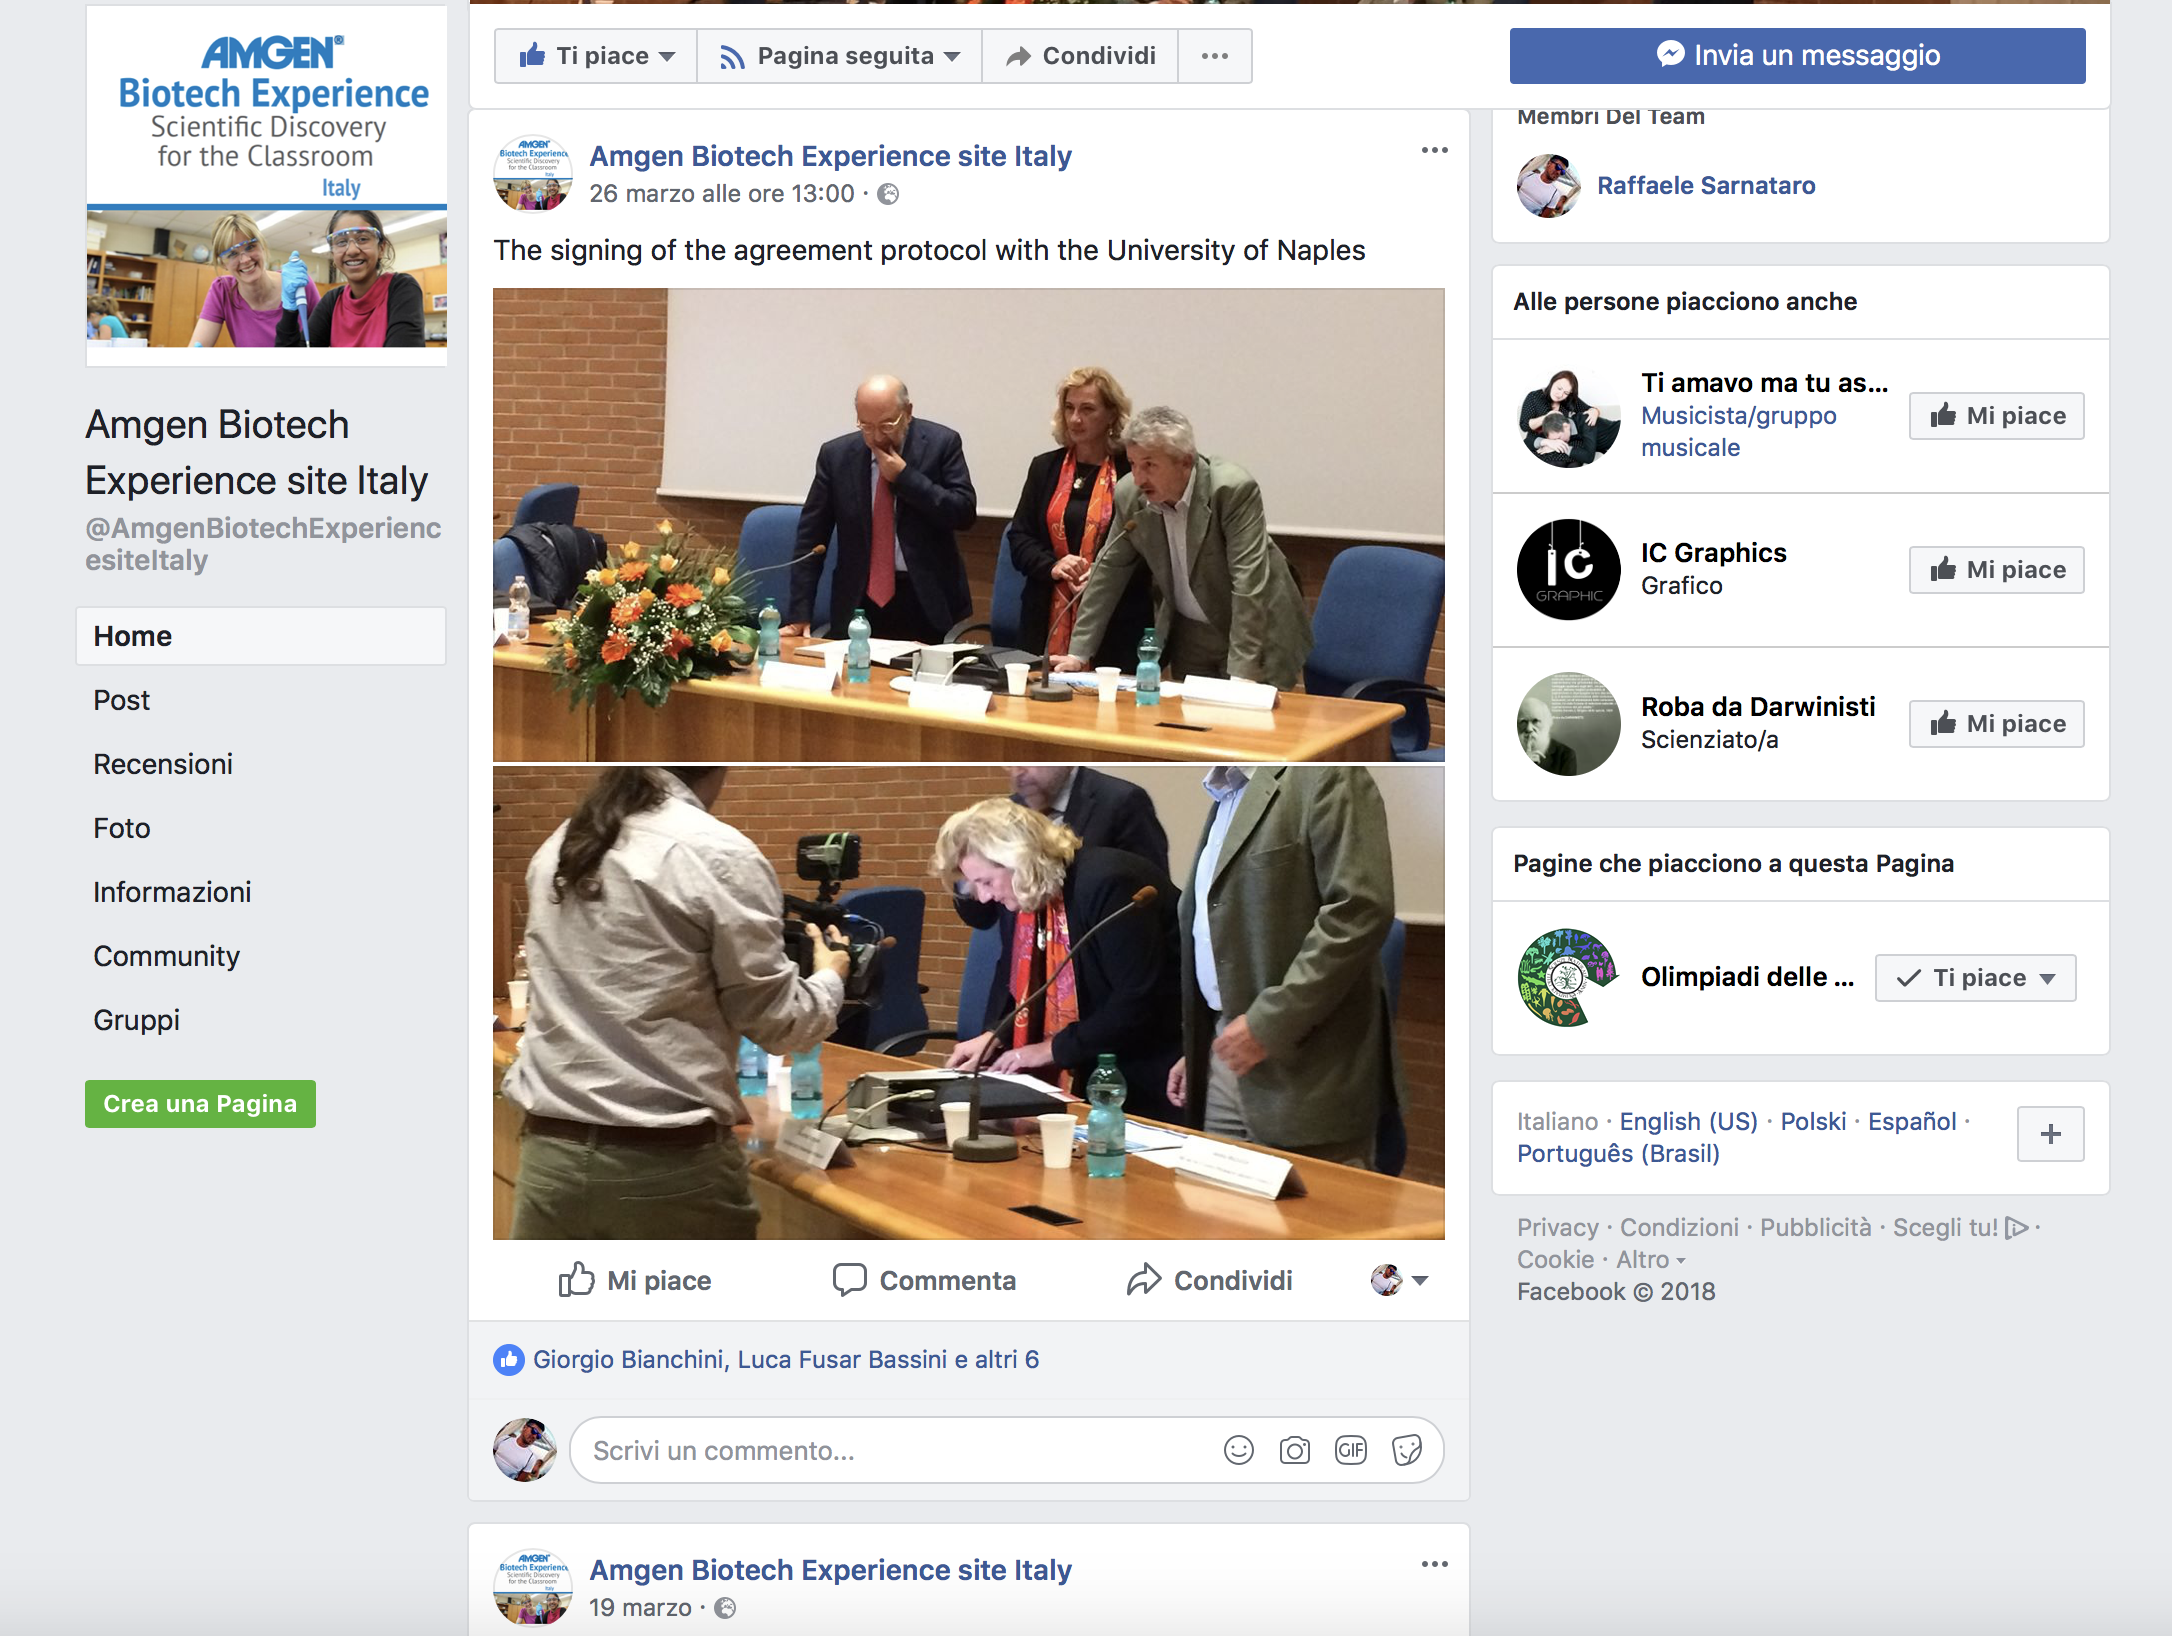The image size is (2172, 1636).
Task: Open Informazioni in the sidebar
Action: (172, 892)
